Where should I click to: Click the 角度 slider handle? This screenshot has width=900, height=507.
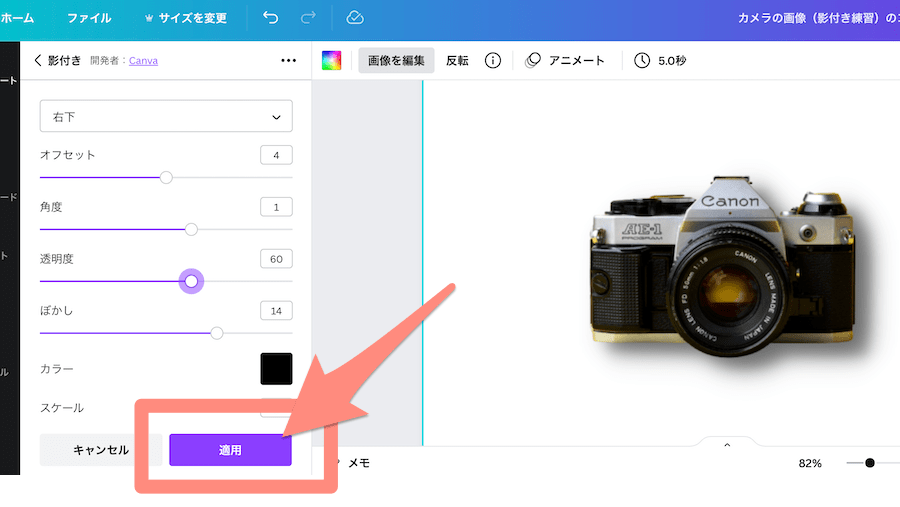coord(191,230)
